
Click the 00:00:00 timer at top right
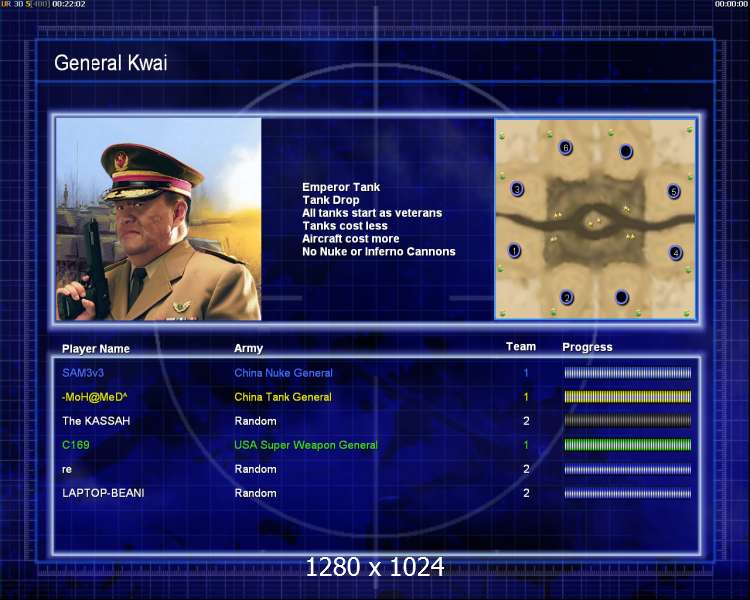click(731, 4)
